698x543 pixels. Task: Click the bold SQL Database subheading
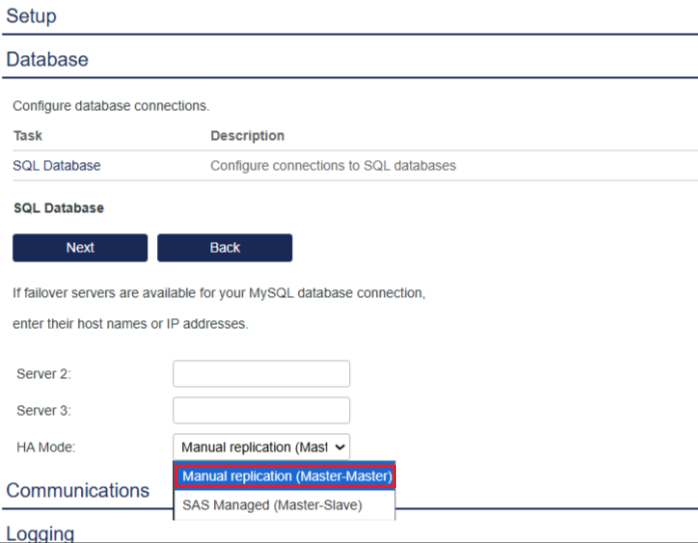coord(58,208)
